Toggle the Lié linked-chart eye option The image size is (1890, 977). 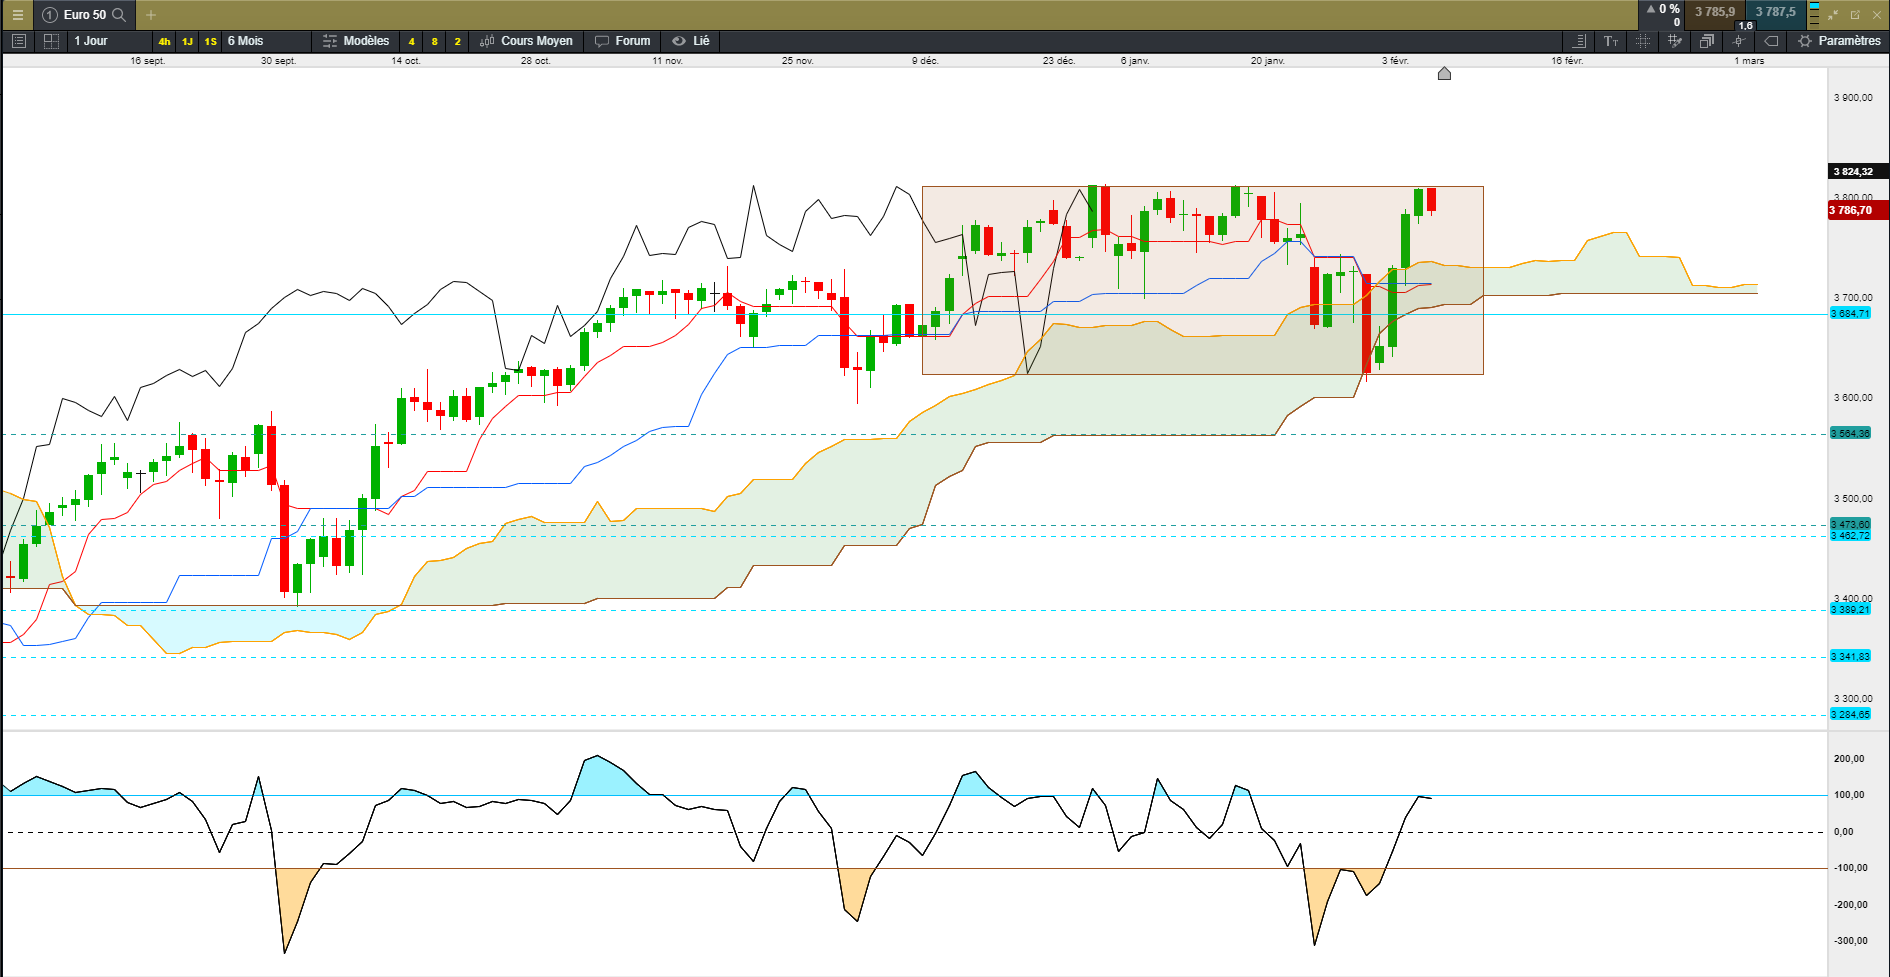click(691, 41)
